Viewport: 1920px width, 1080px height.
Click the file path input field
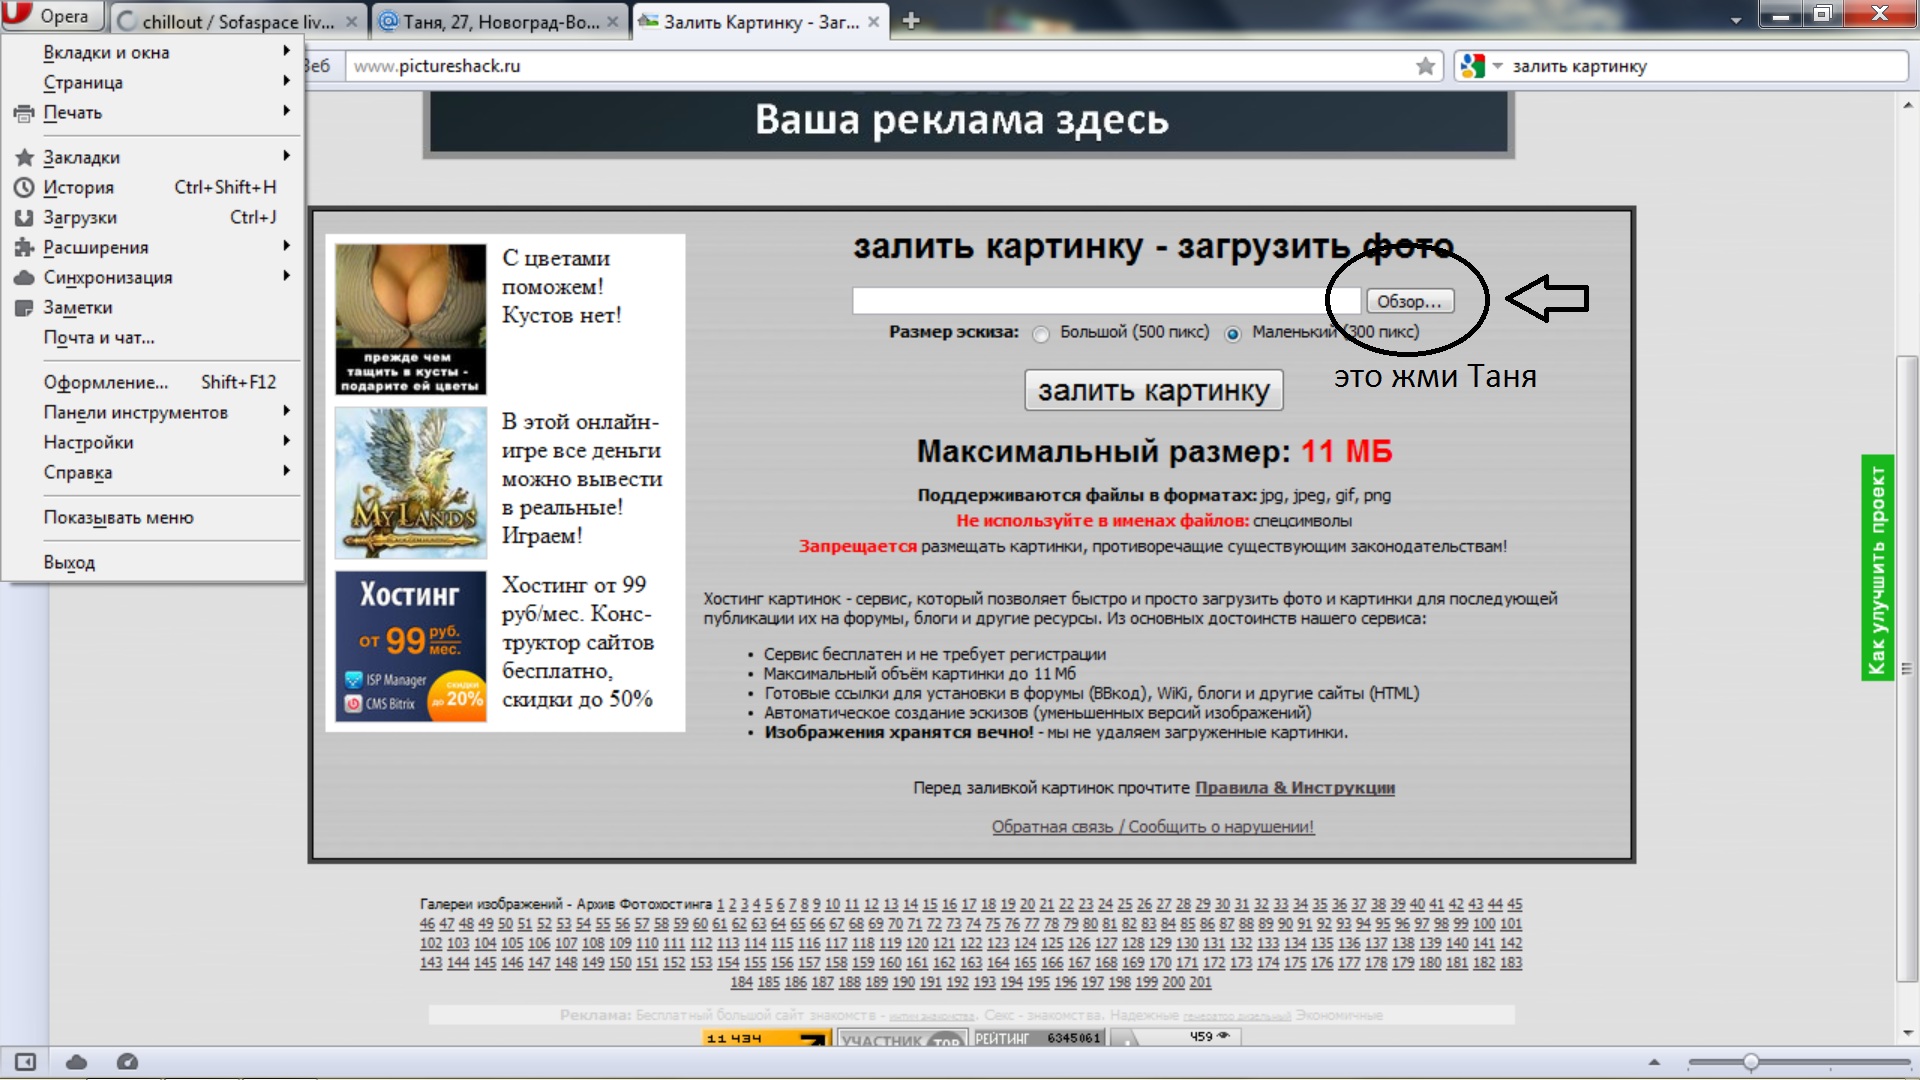(1106, 301)
